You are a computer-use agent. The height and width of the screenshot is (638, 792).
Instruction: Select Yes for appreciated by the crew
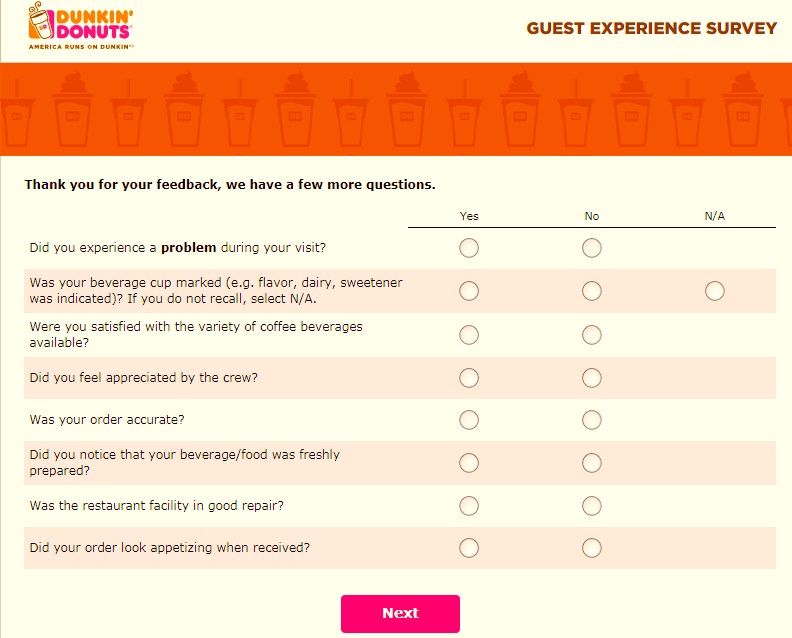(469, 378)
